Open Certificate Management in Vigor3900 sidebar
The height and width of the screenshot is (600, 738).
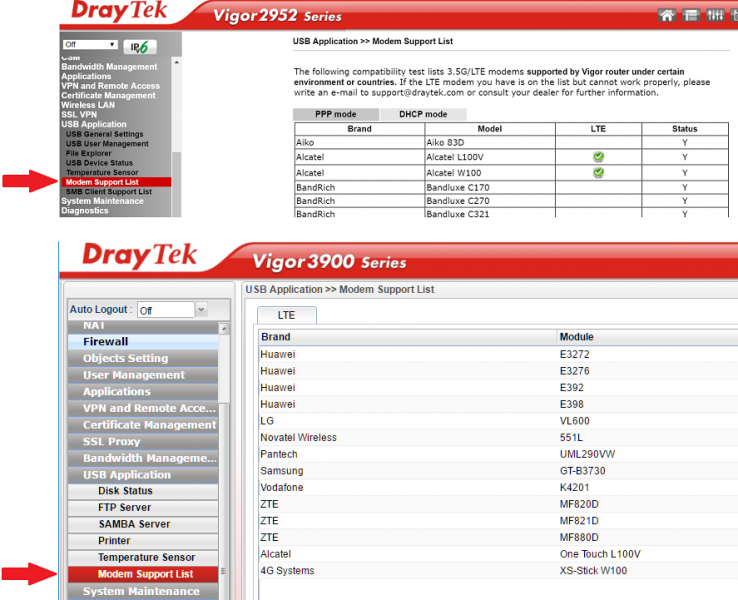click(x=143, y=425)
